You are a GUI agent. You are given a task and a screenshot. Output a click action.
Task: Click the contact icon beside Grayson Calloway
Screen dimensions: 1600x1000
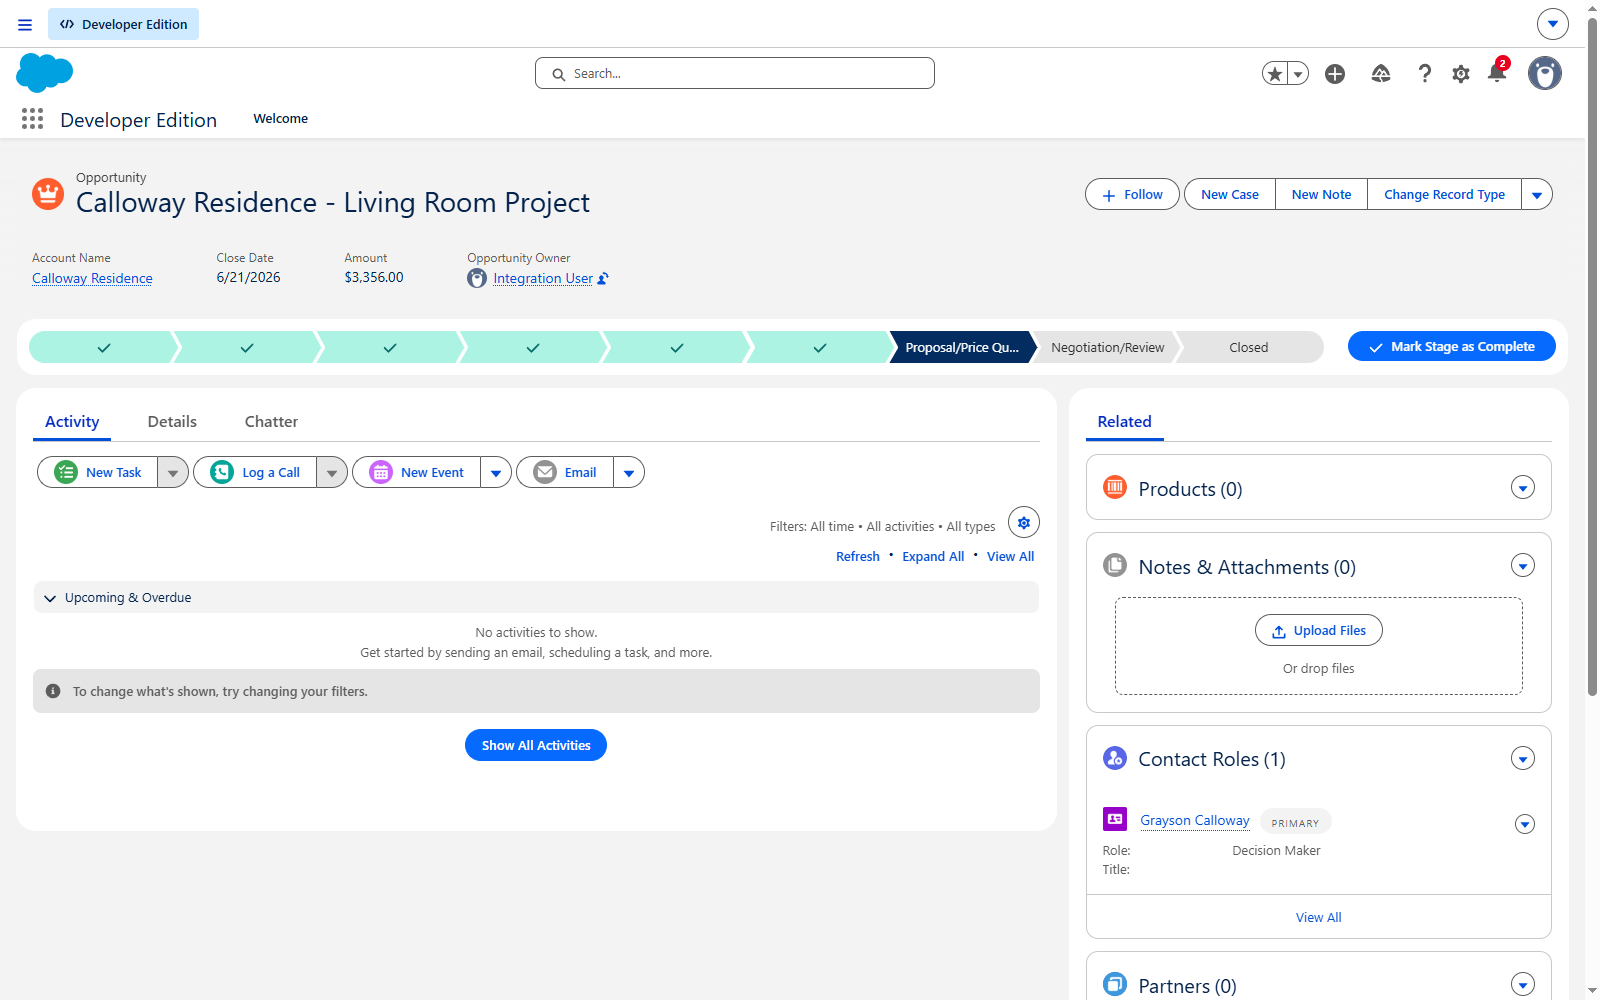click(1115, 819)
